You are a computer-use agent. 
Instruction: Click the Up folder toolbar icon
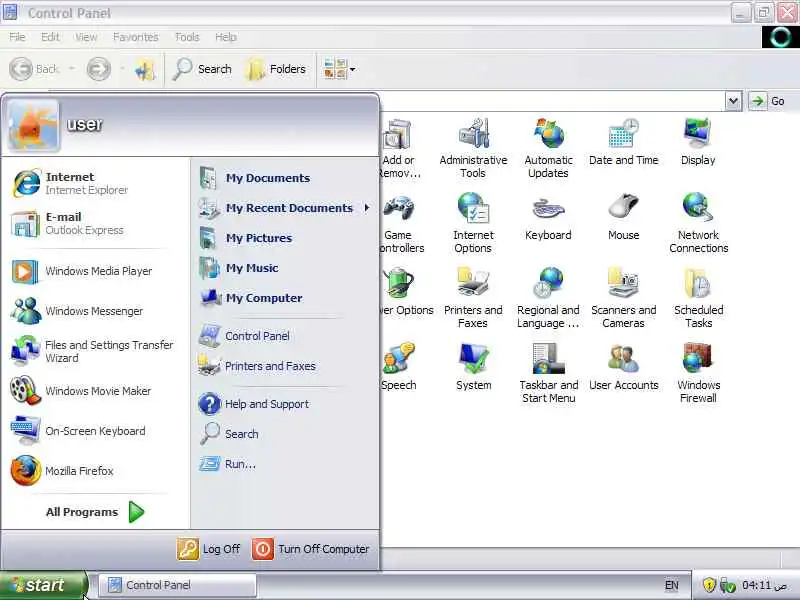144,69
